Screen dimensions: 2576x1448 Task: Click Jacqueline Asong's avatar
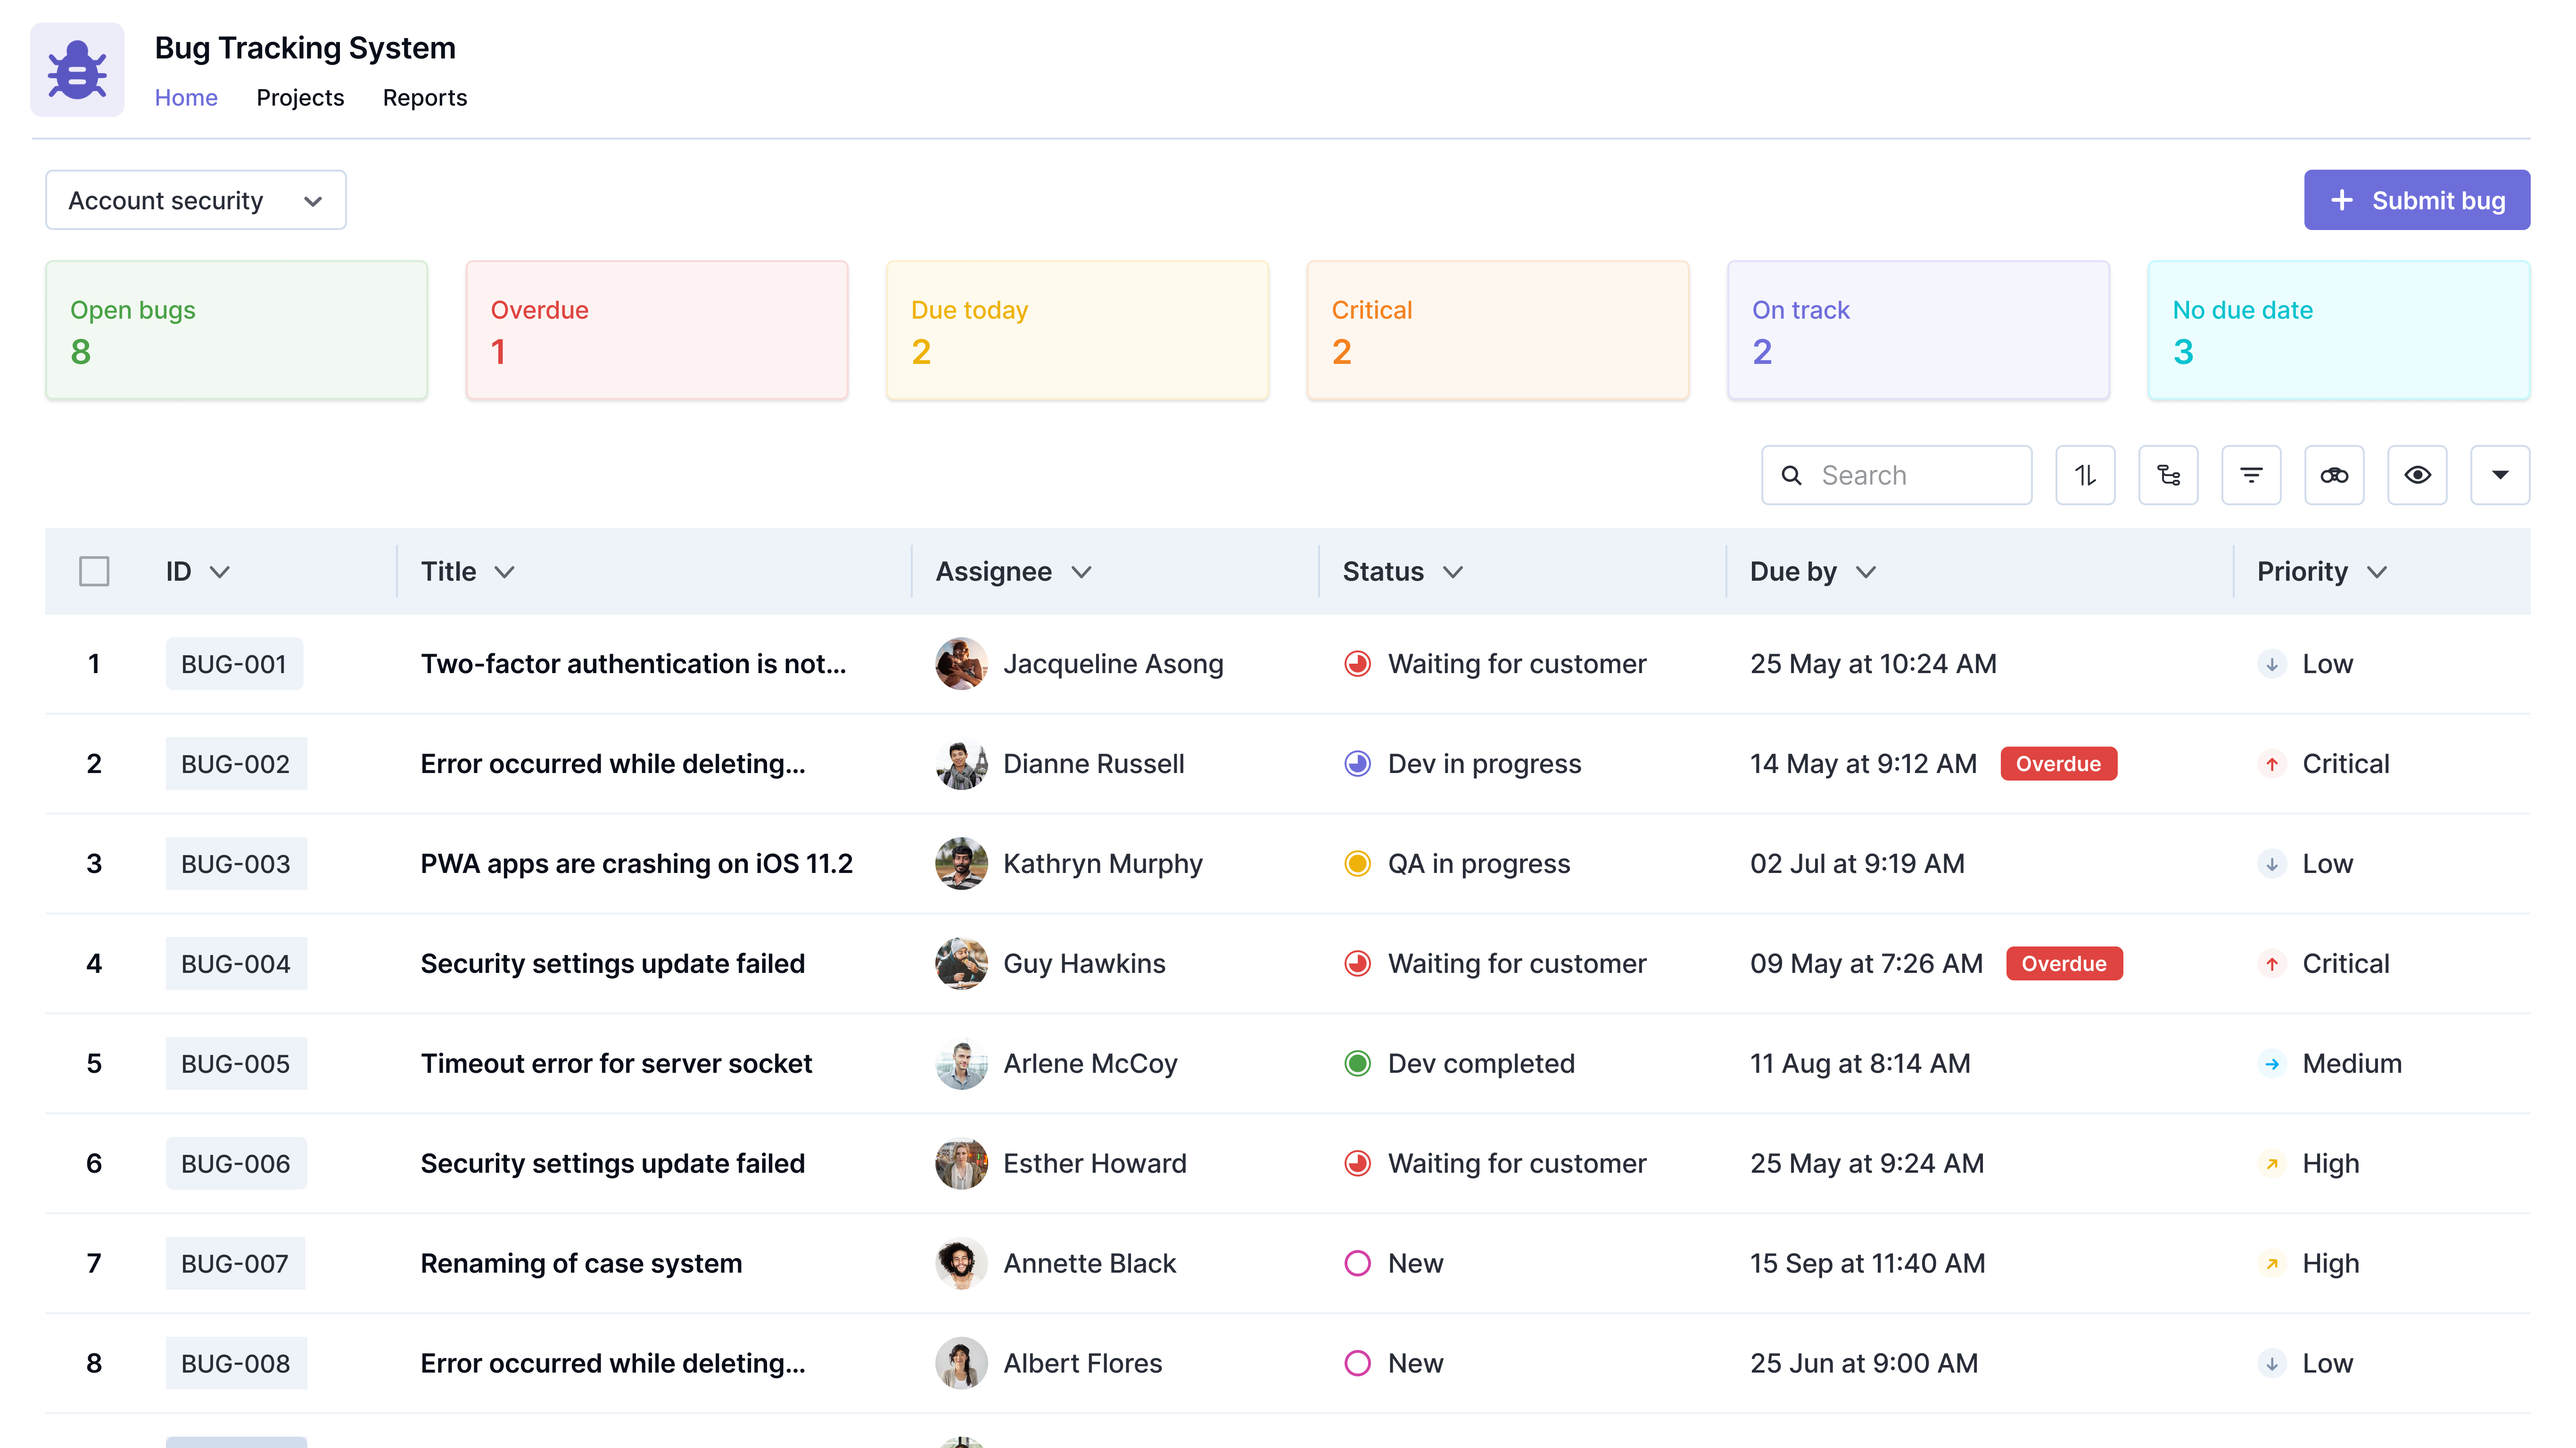point(961,664)
